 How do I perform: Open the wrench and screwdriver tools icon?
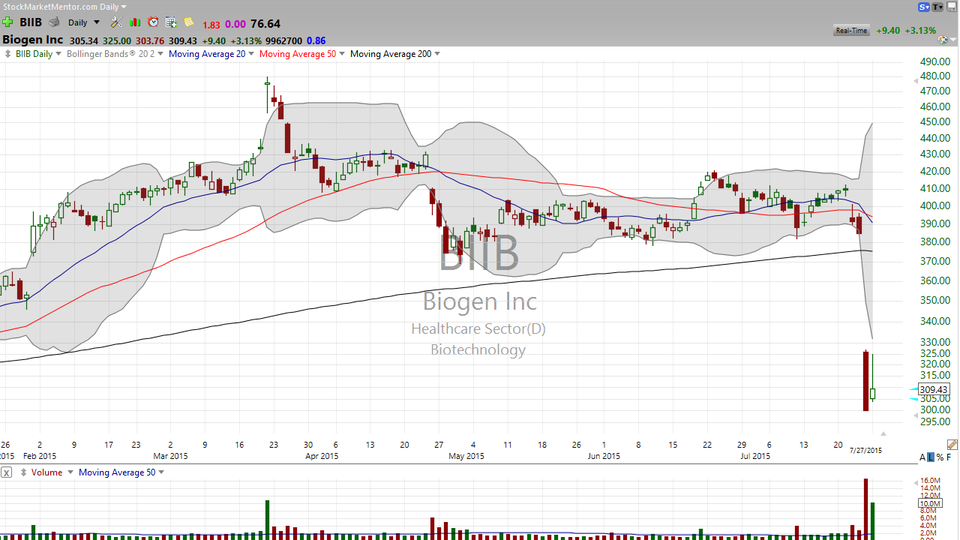coord(116,23)
